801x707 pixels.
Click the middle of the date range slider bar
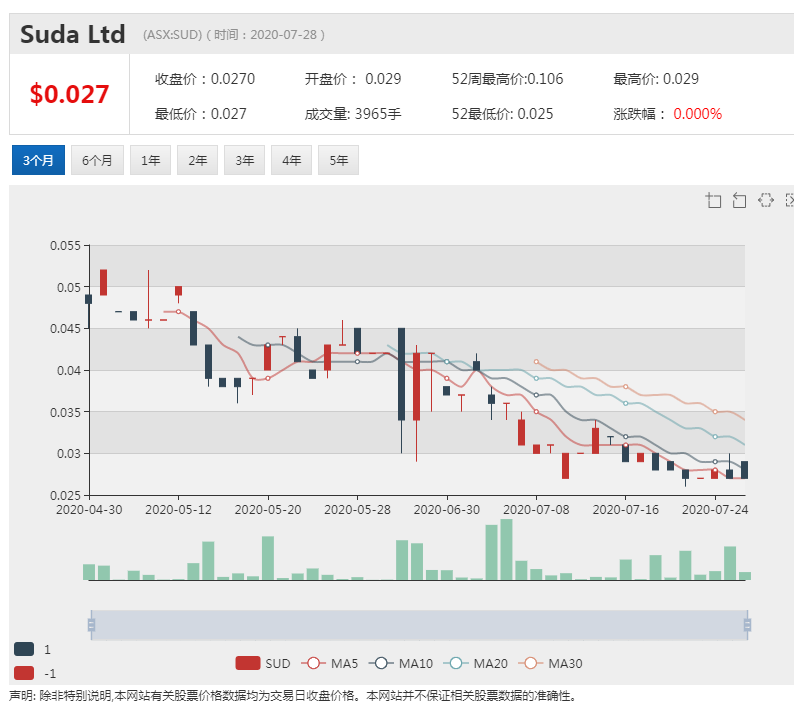pos(419,625)
